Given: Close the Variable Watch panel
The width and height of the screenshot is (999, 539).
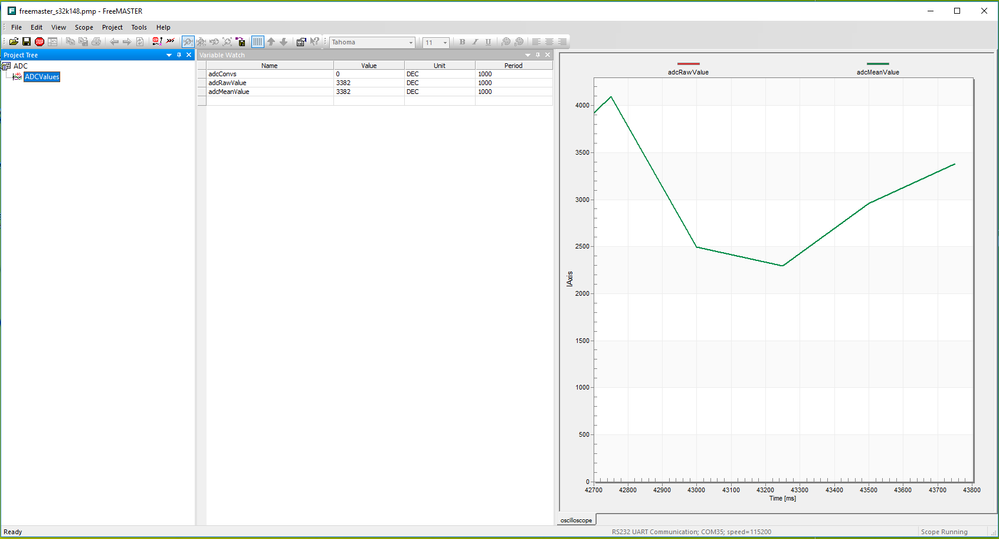Looking at the screenshot, I should (547, 55).
